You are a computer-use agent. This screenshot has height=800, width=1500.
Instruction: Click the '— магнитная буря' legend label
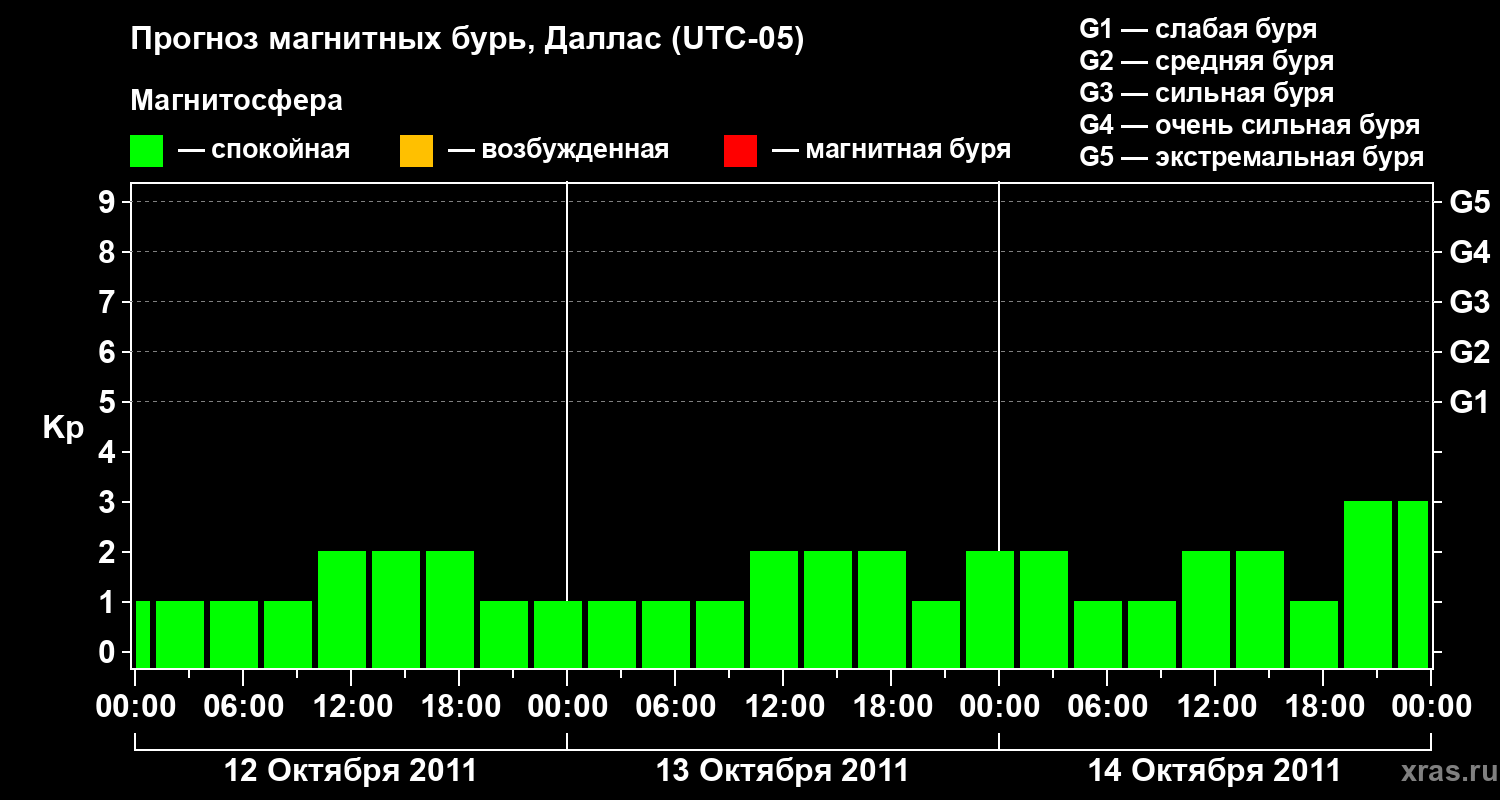coord(891,151)
